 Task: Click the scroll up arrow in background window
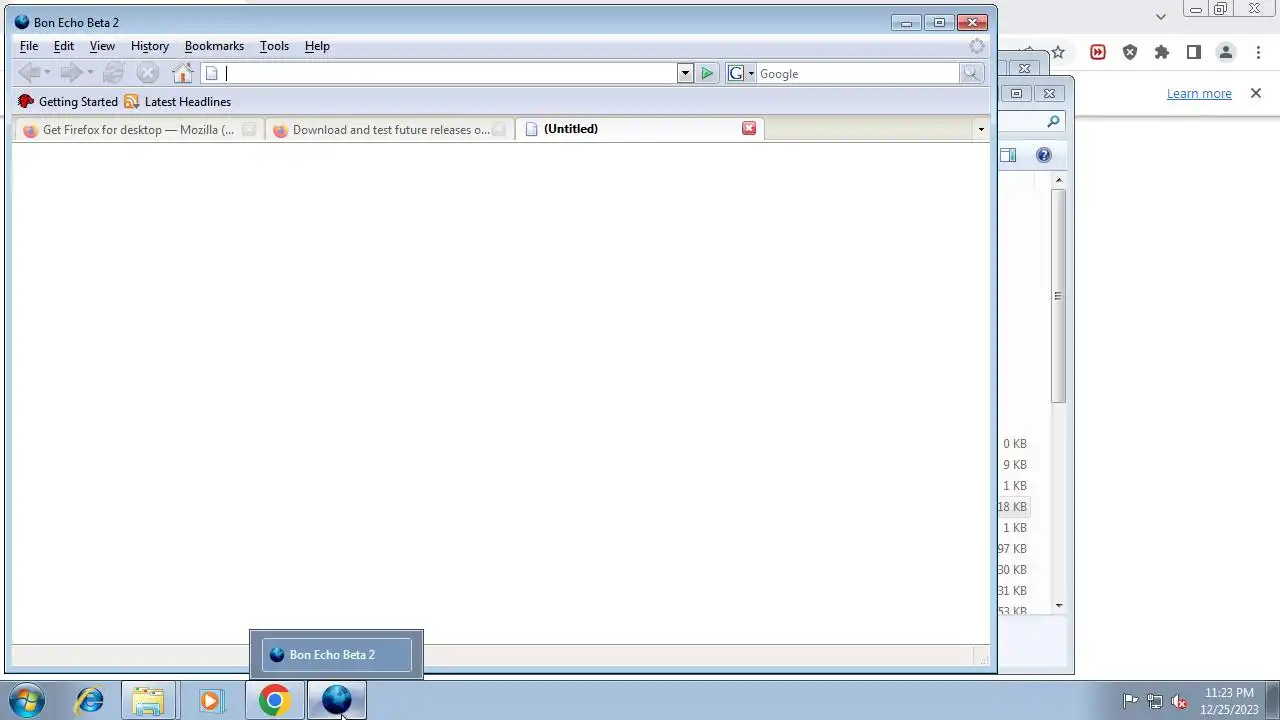tap(1059, 180)
